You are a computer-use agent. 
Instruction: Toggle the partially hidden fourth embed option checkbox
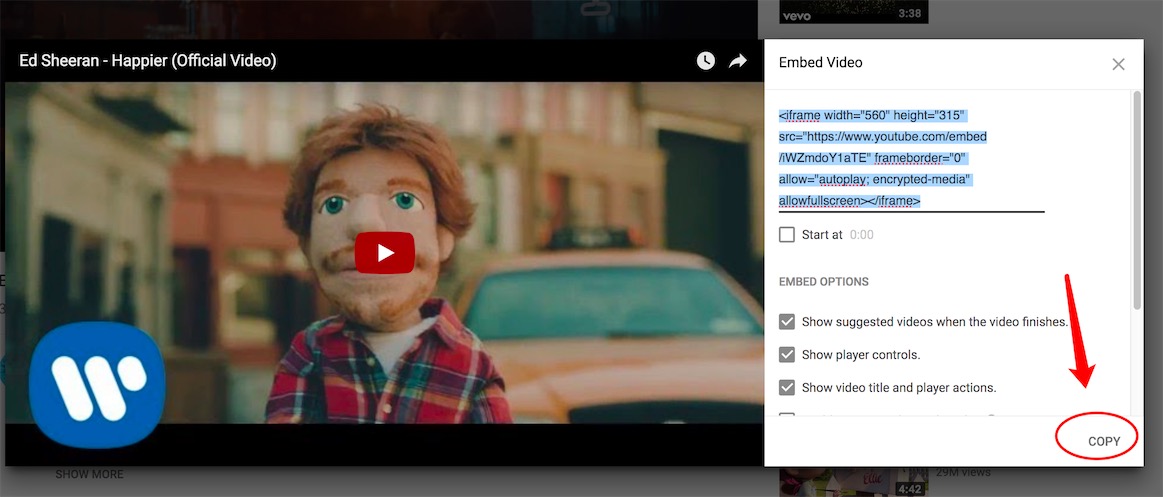pos(787,415)
